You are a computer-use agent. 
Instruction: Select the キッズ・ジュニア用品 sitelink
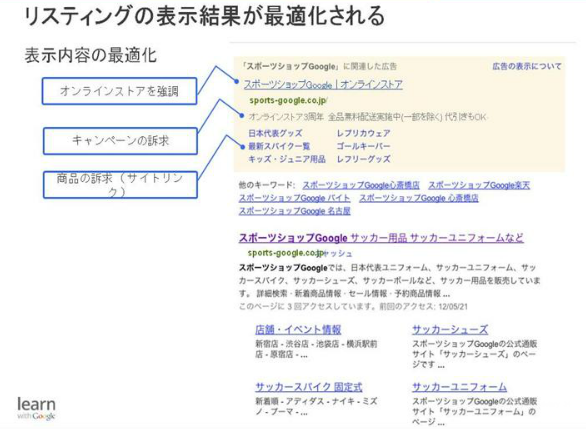pos(287,159)
